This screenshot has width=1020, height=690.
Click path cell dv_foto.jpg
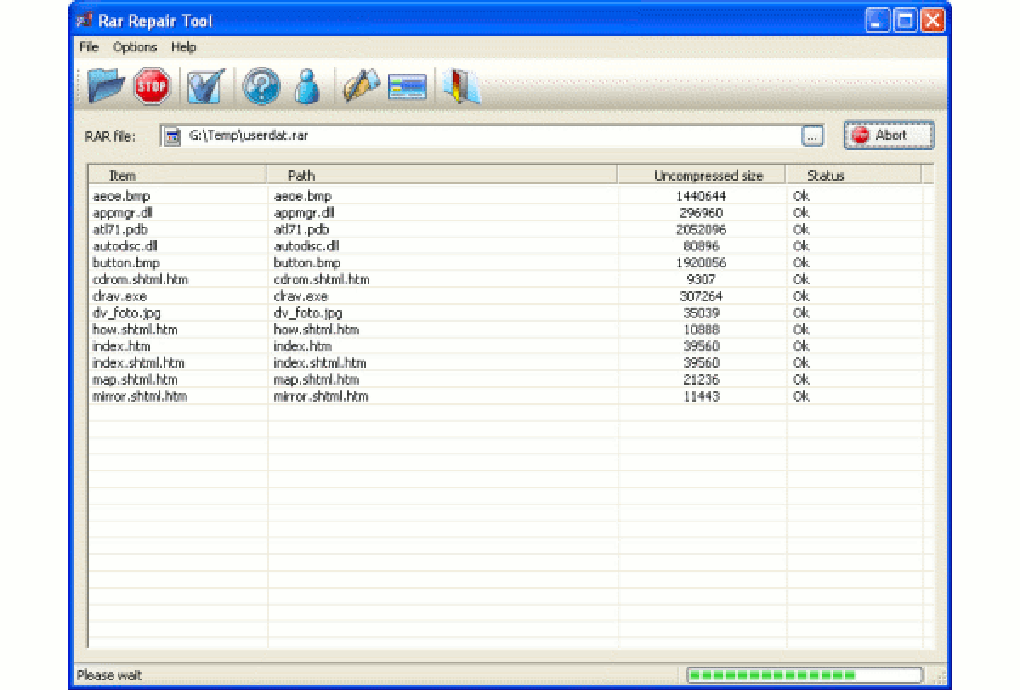pos(308,313)
